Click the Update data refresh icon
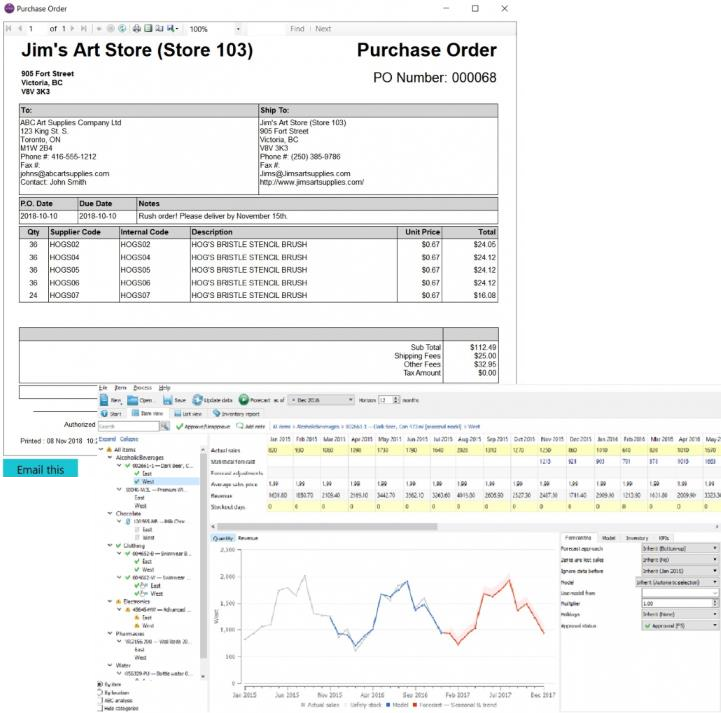 point(198,399)
